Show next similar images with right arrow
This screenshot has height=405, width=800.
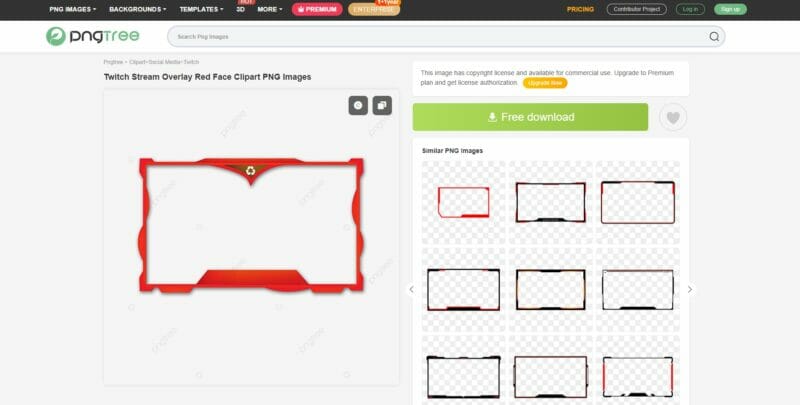coord(690,289)
